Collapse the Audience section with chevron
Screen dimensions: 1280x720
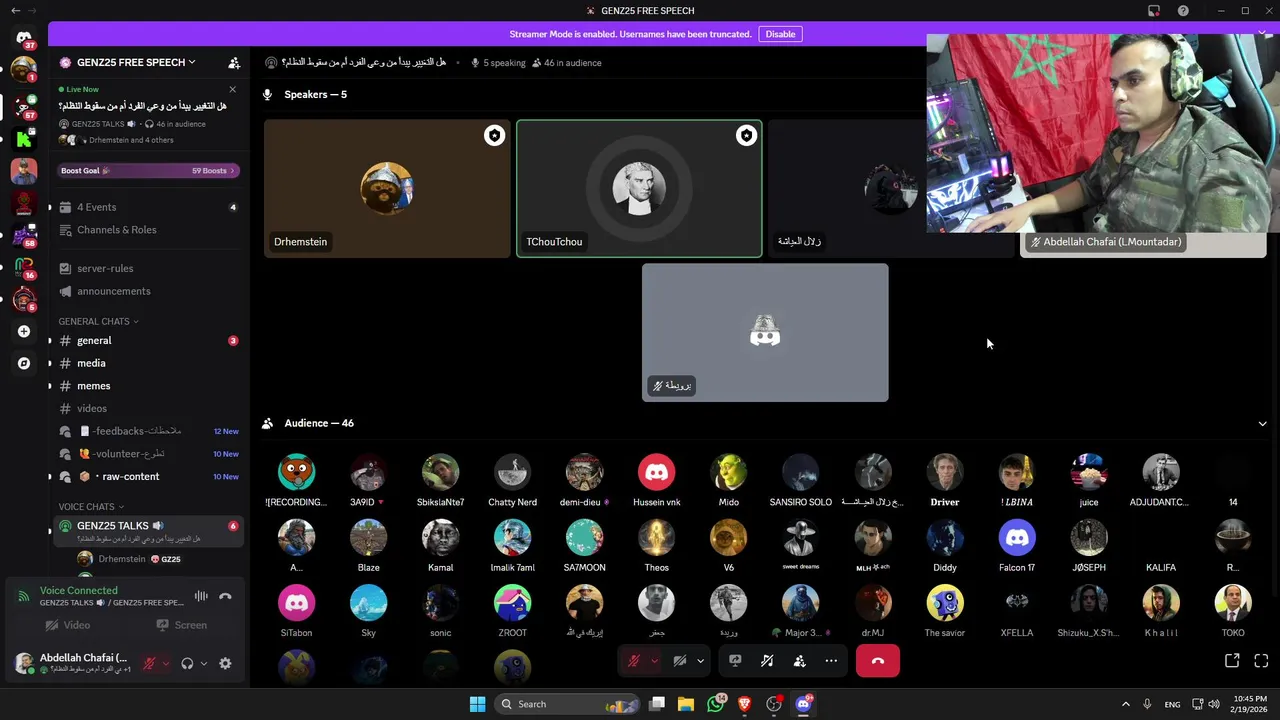point(1262,423)
